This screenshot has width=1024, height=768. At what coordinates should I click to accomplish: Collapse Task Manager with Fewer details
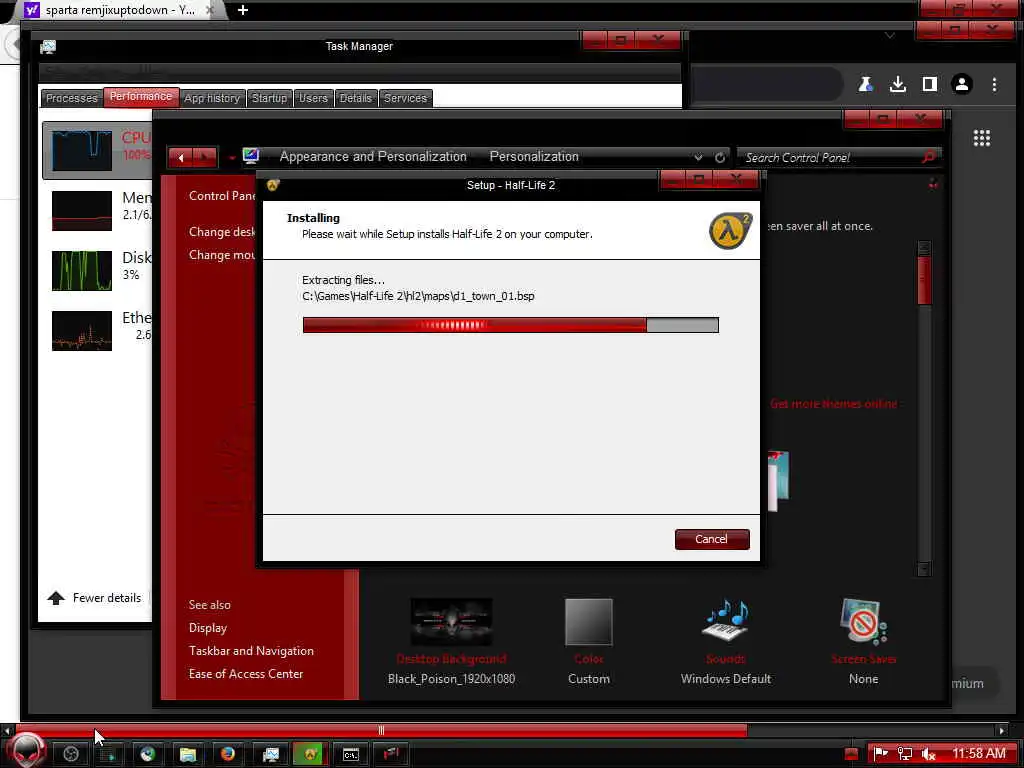click(x=94, y=598)
